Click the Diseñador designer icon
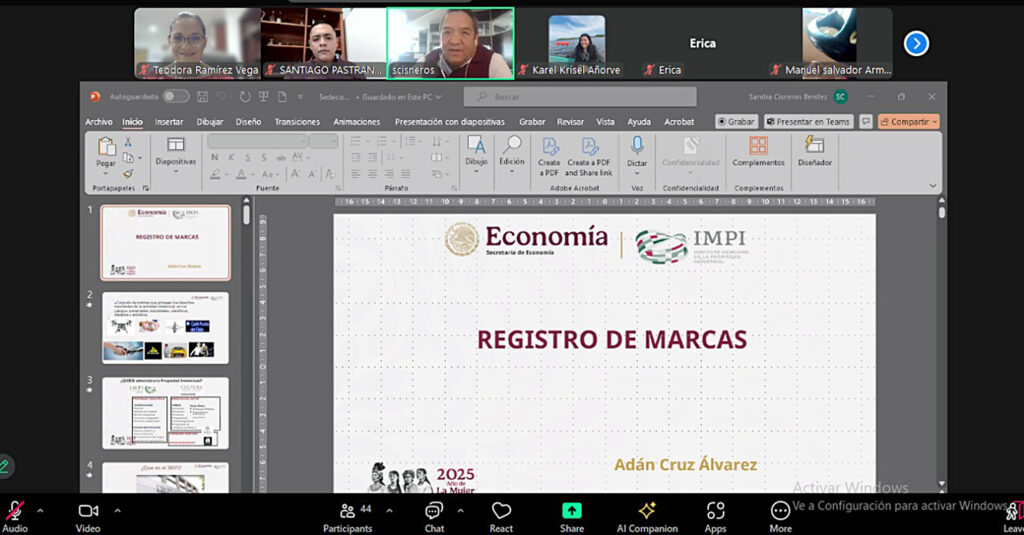 814,144
